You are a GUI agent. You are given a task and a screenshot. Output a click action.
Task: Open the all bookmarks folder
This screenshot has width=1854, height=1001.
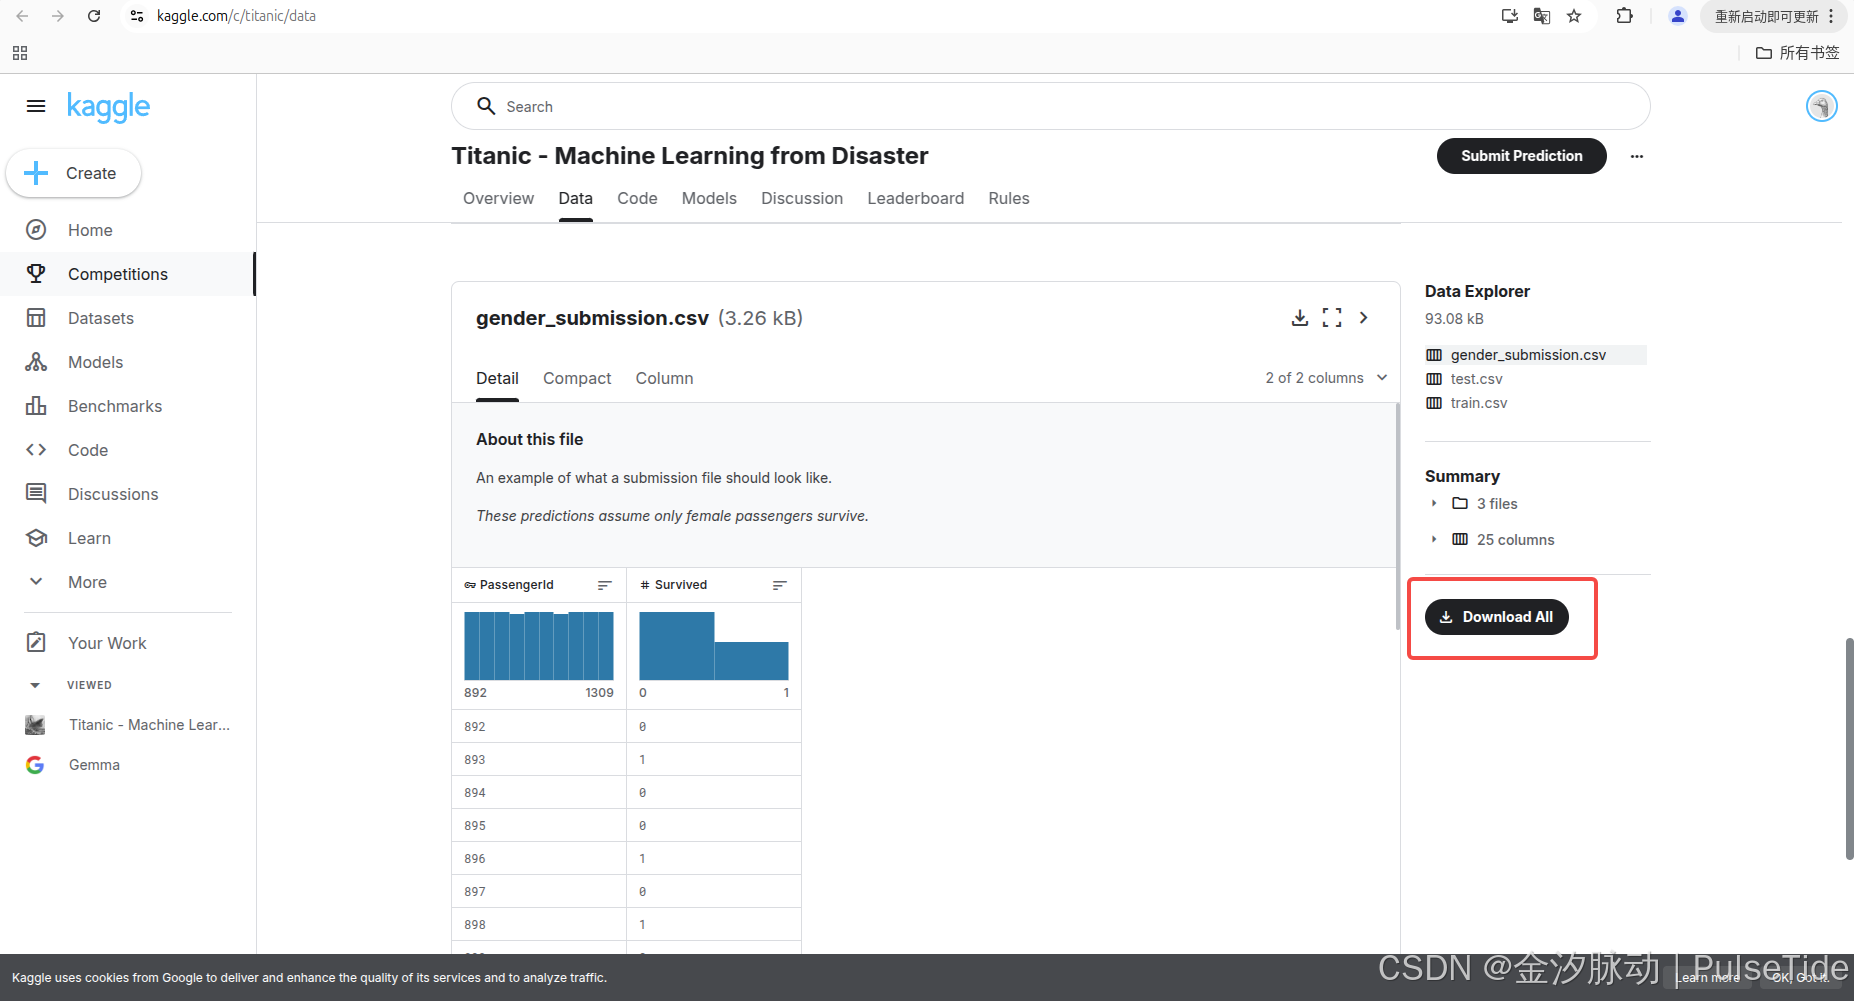(x=1797, y=53)
